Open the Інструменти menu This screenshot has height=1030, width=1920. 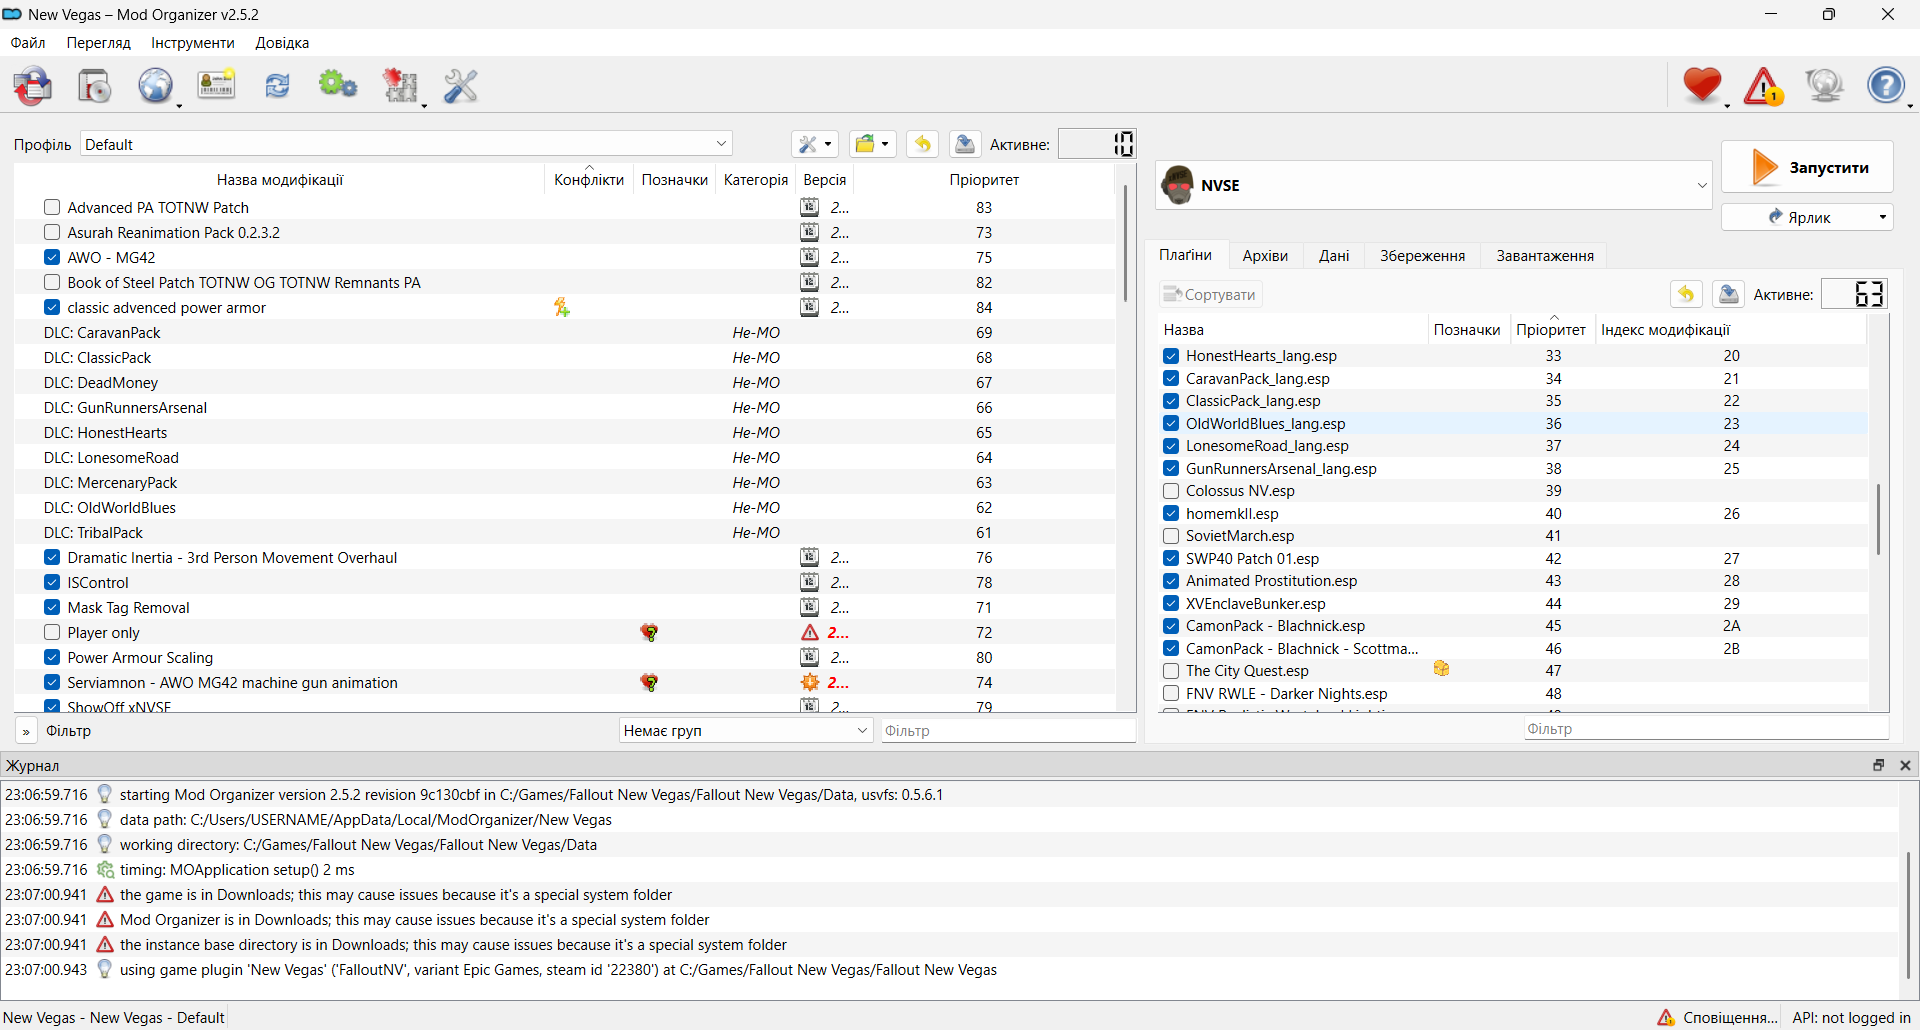[192, 43]
